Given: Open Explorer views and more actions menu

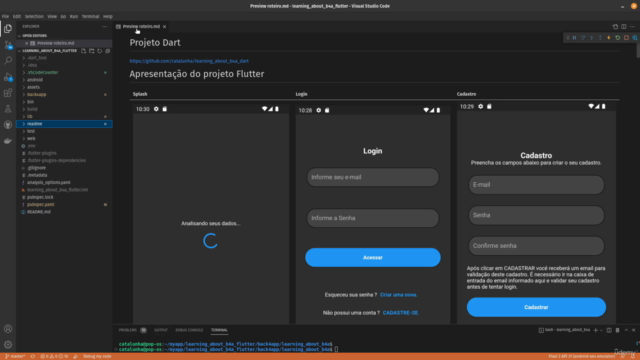Looking at the screenshot, I should pyautogui.click(x=104, y=27).
